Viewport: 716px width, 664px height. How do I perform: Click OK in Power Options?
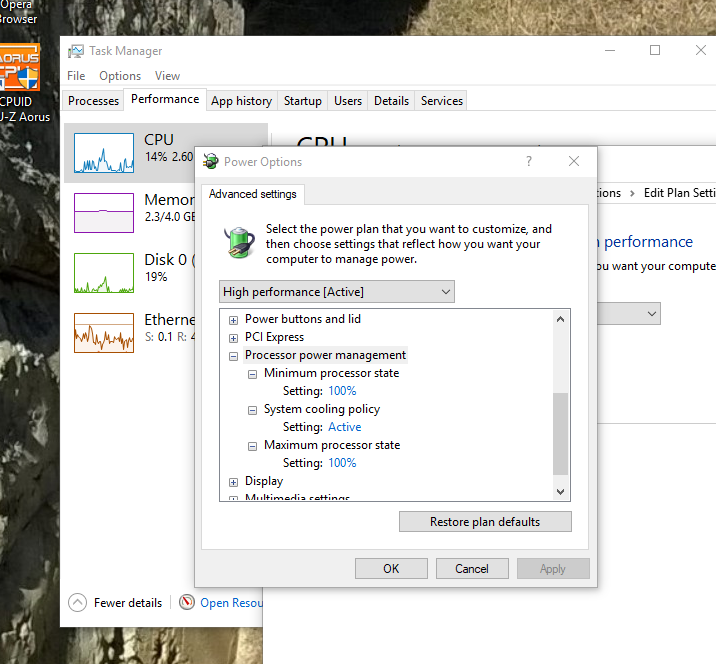point(391,569)
